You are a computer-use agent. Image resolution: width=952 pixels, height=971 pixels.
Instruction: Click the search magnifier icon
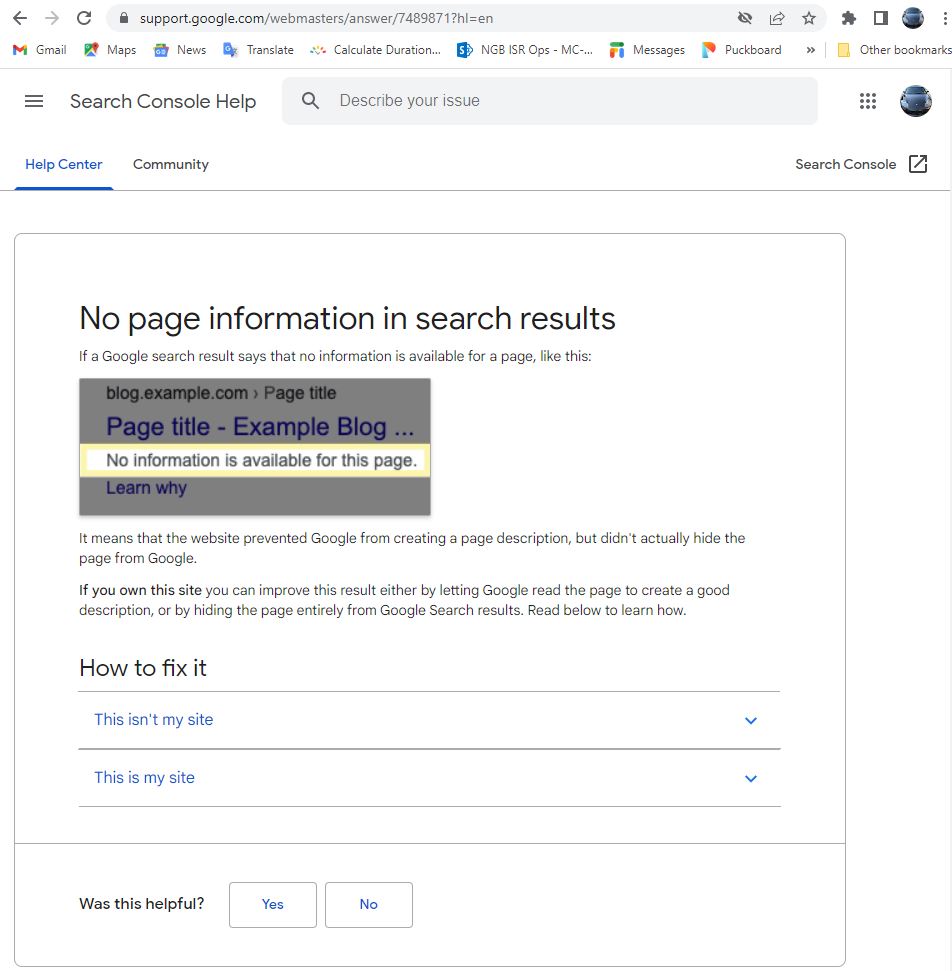coord(311,101)
